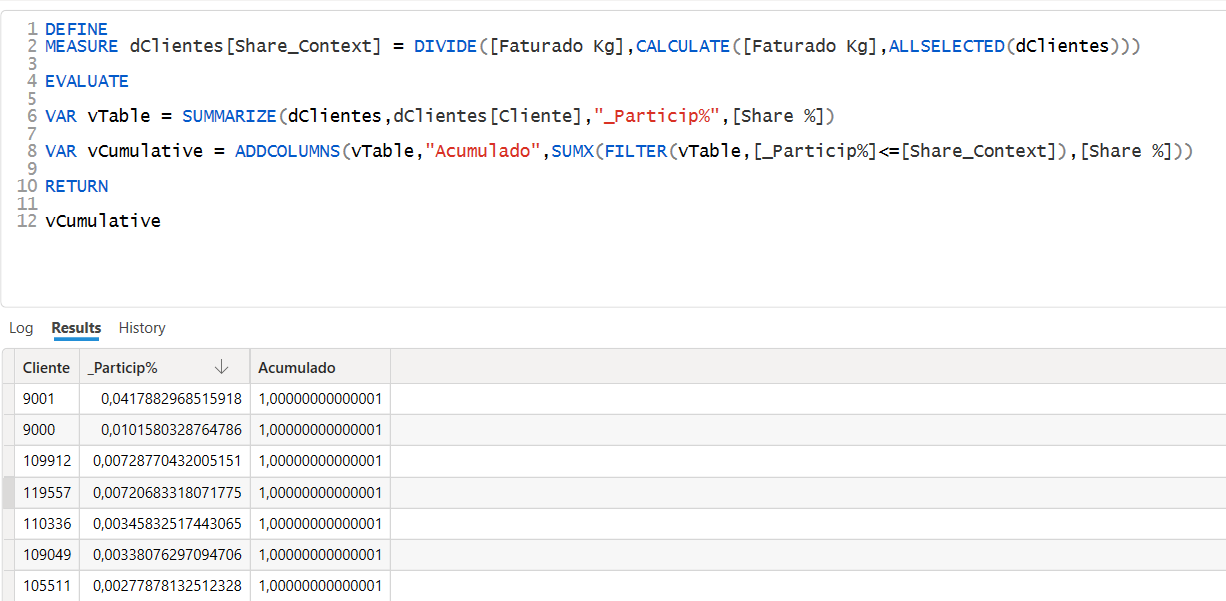
Task: Open the History tab
Action: pyautogui.click(x=141, y=327)
